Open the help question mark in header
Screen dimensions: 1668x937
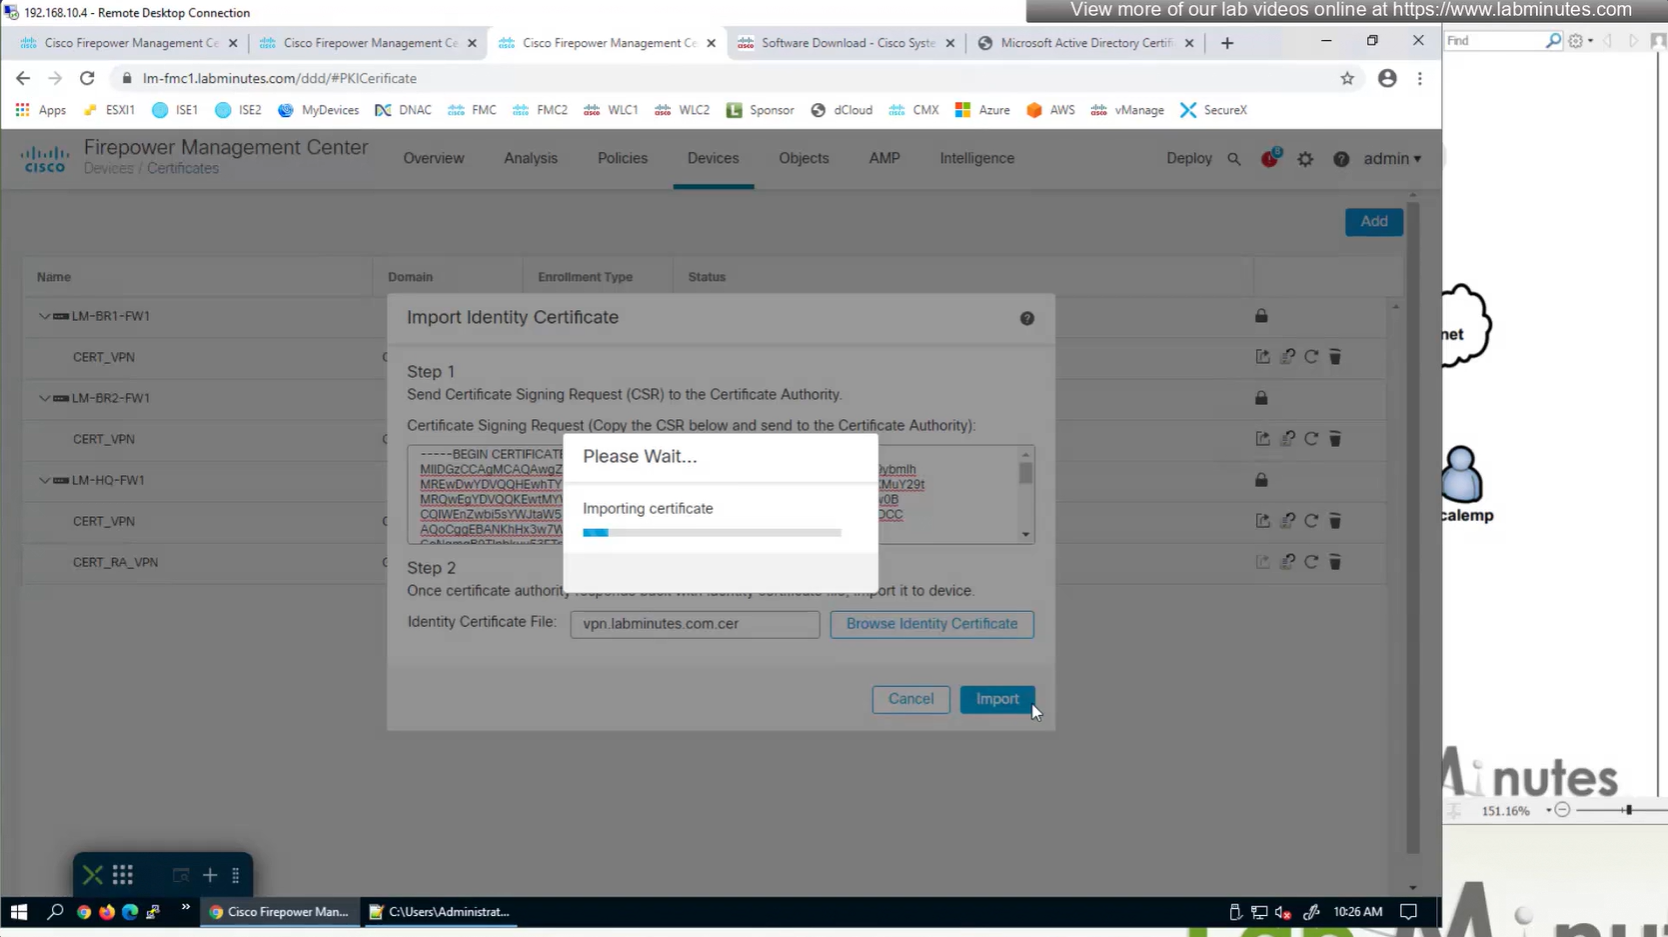click(1341, 159)
